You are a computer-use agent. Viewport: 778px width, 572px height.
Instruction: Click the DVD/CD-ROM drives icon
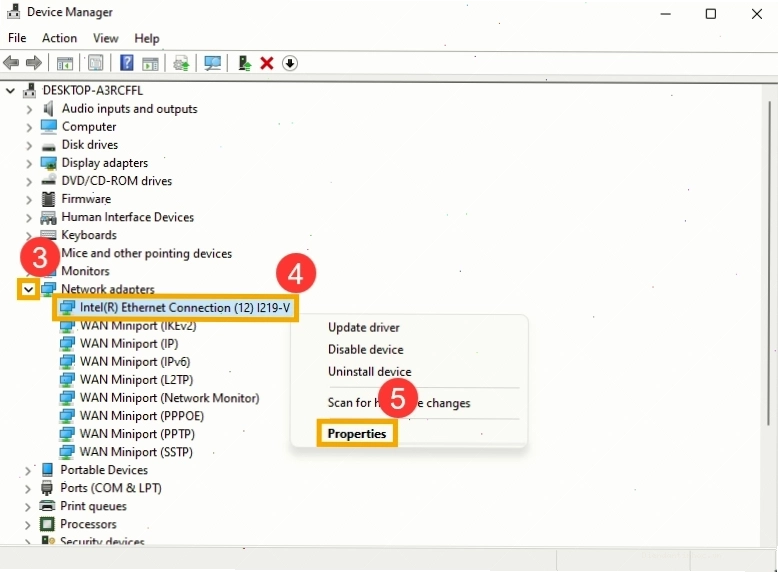pyautogui.click(x=49, y=181)
